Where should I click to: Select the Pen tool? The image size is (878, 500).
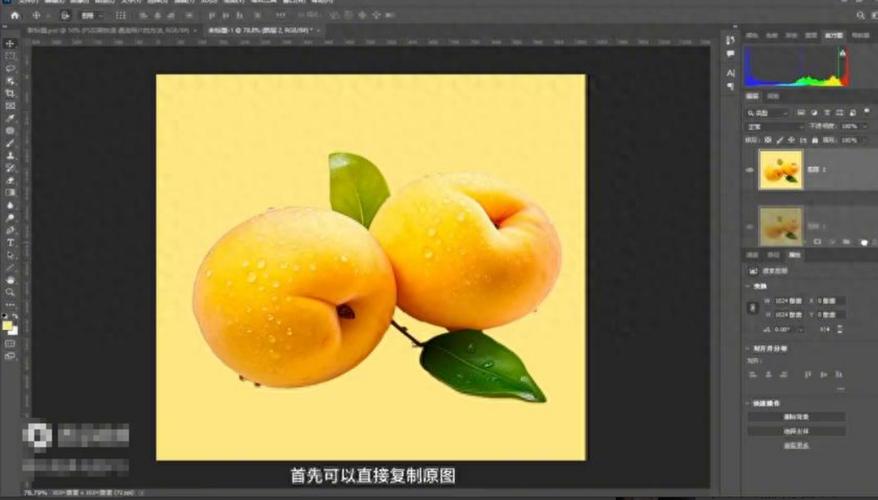pyautogui.click(x=10, y=230)
